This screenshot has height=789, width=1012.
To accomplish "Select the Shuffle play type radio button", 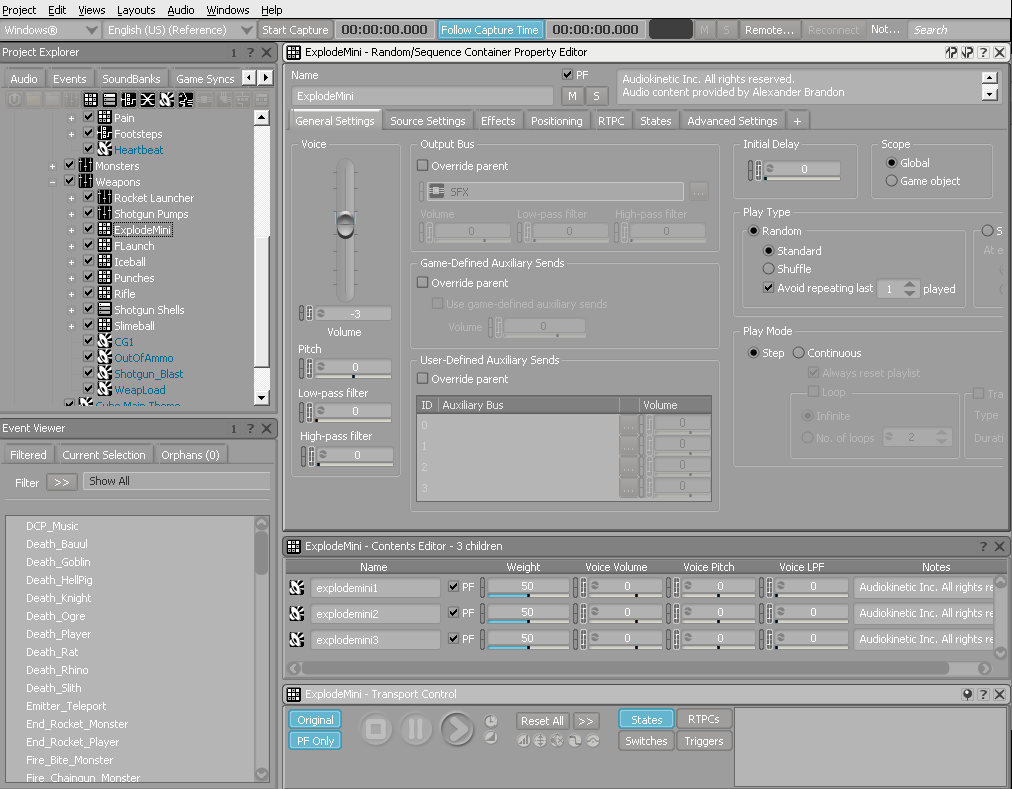I will pos(767,269).
